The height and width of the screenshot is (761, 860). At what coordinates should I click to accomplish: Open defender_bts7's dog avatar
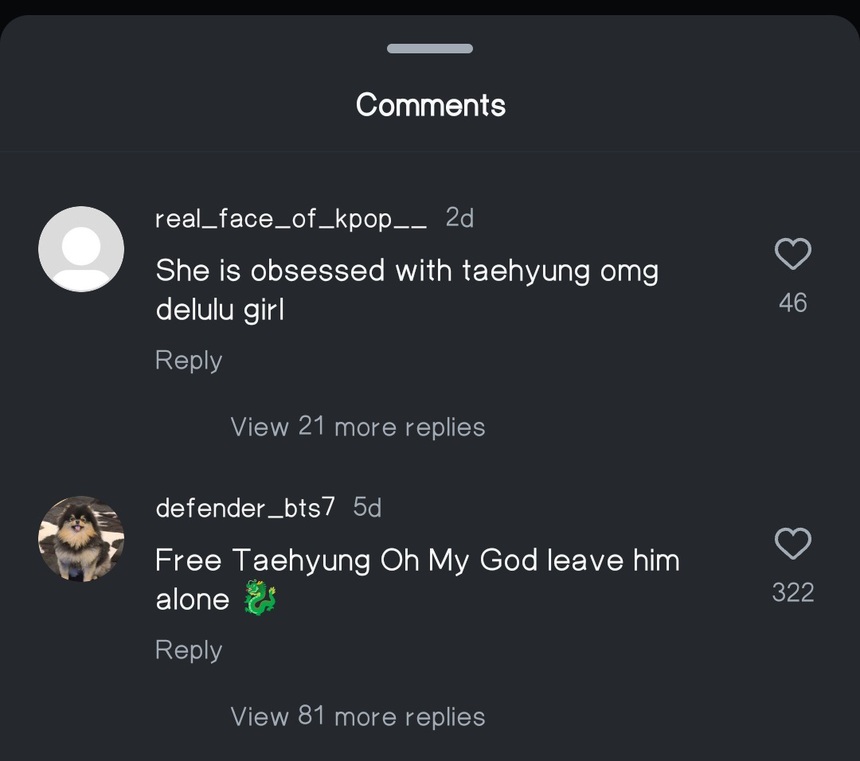point(81,539)
